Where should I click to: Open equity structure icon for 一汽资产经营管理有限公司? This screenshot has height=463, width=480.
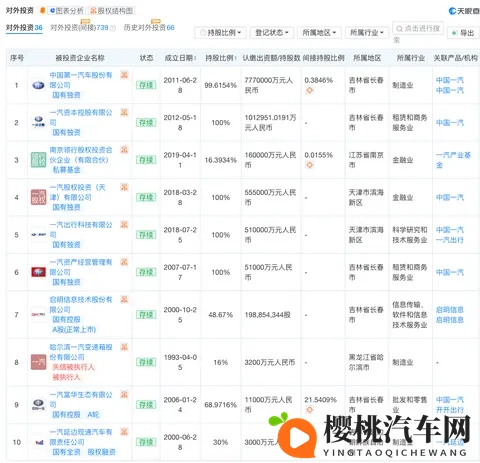click(124, 262)
